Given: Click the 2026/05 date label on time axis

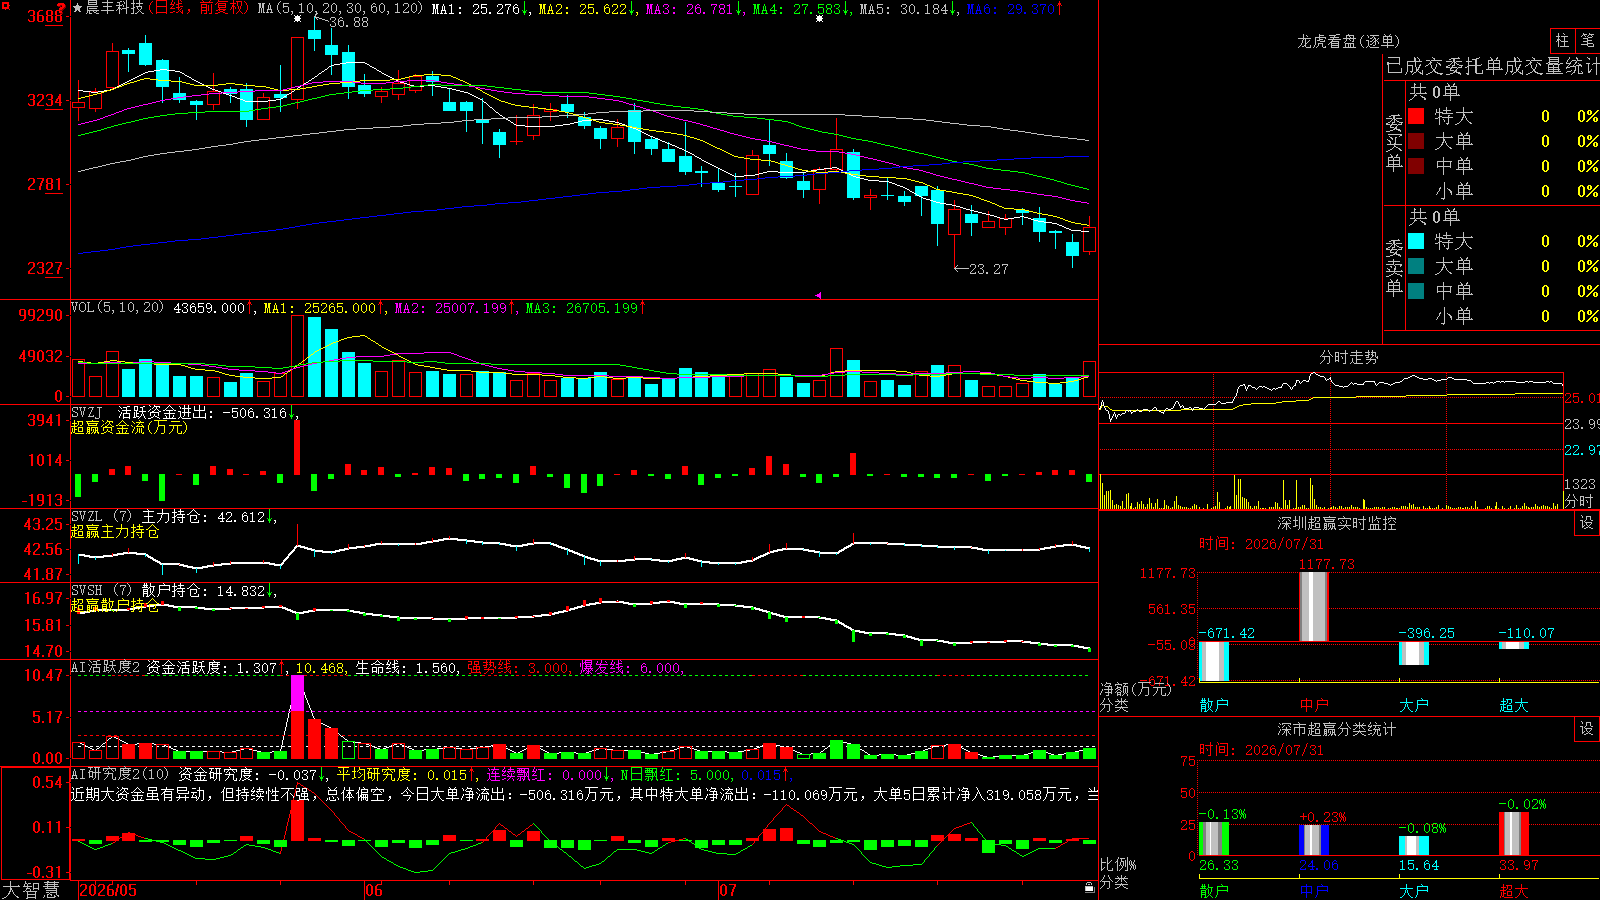Looking at the screenshot, I should (108, 890).
